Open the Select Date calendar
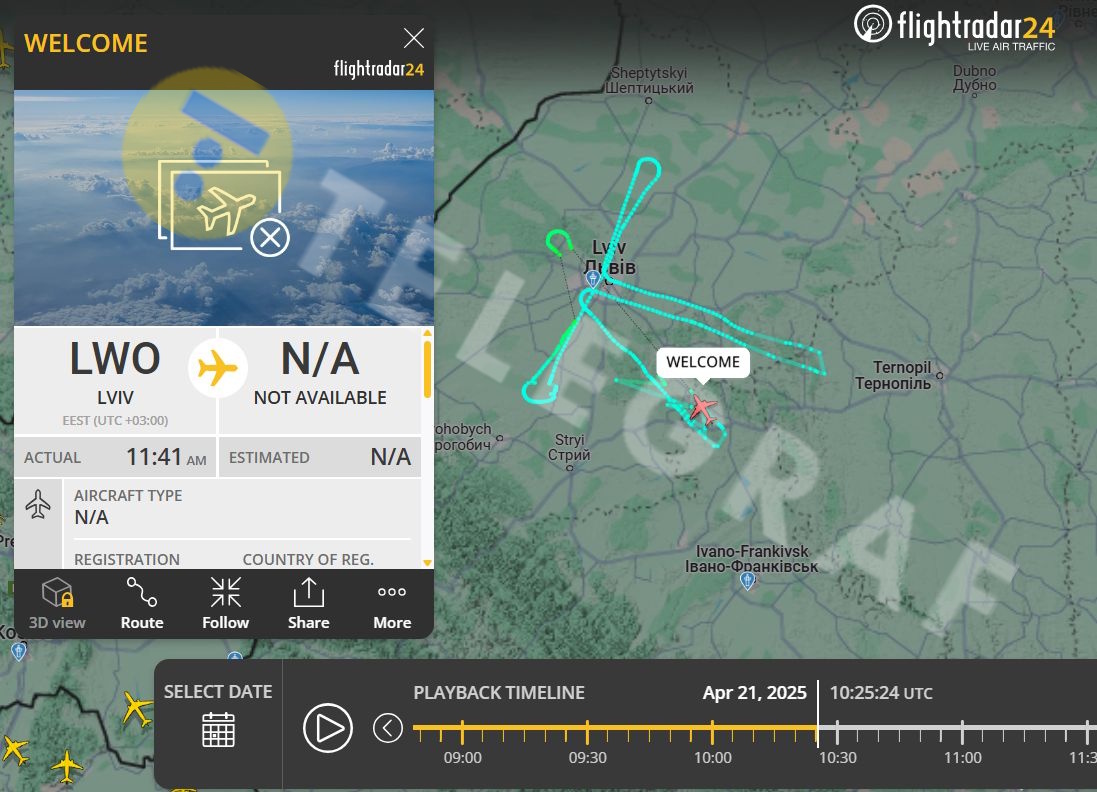 pos(218,730)
